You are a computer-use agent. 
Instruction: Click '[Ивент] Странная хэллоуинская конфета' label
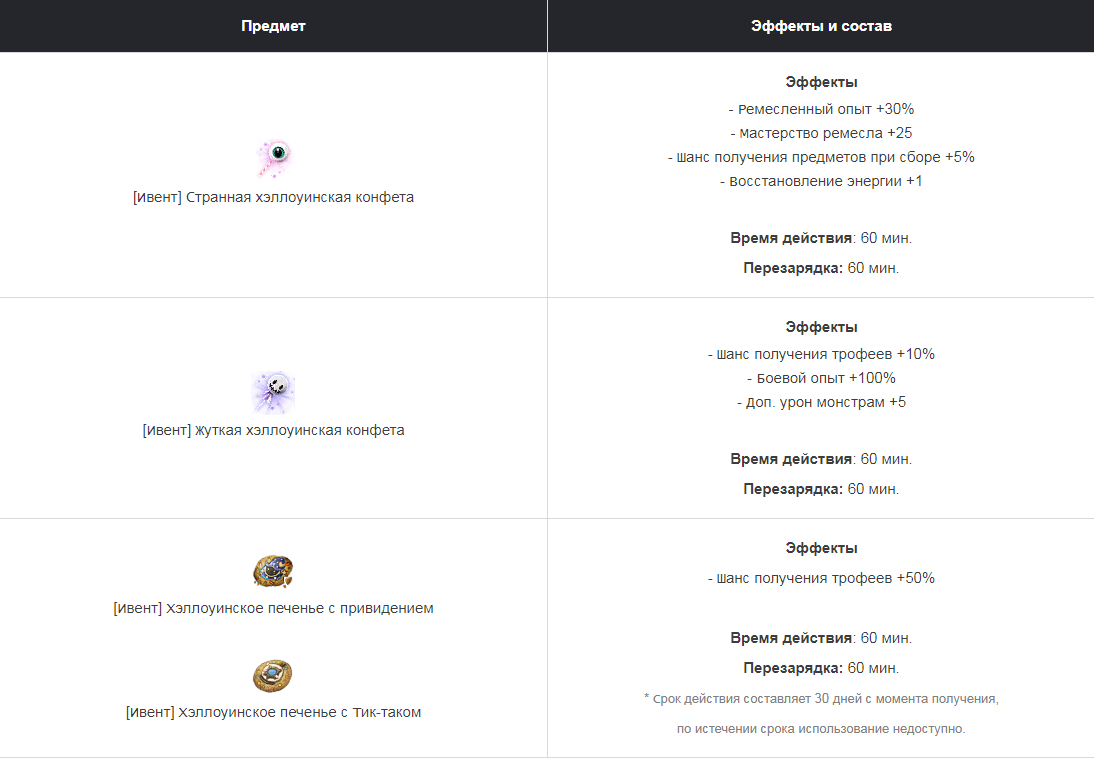click(x=274, y=198)
